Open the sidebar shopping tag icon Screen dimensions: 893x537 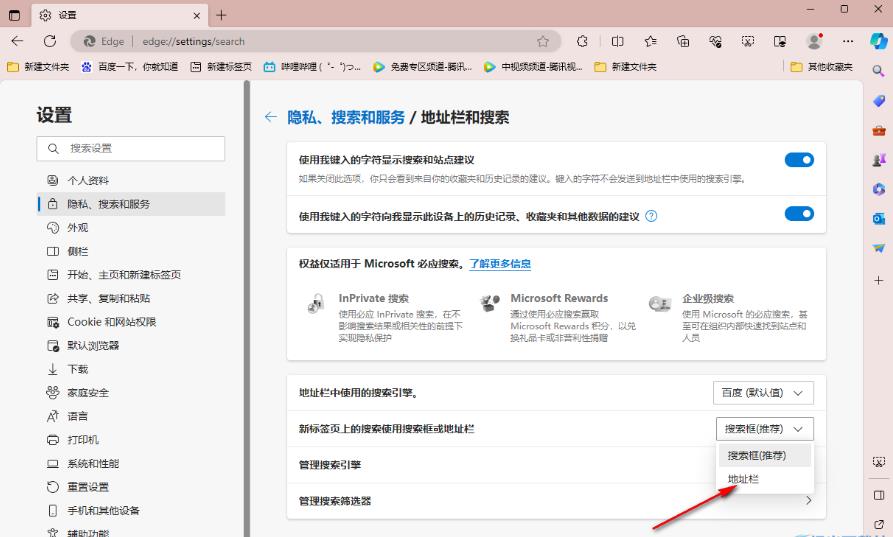879,101
